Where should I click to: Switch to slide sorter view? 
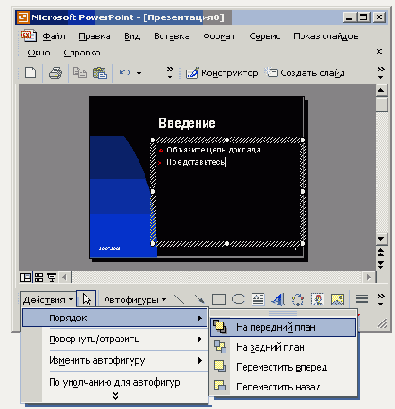pyautogui.click(x=39, y=277)
